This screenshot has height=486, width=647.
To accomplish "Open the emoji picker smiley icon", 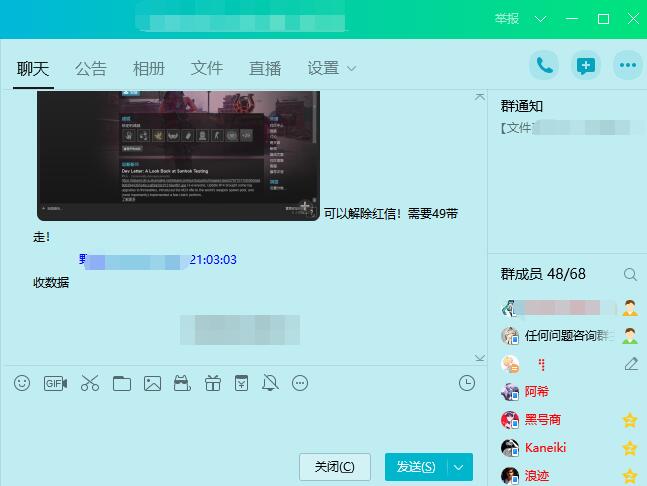I will point(22,383).
